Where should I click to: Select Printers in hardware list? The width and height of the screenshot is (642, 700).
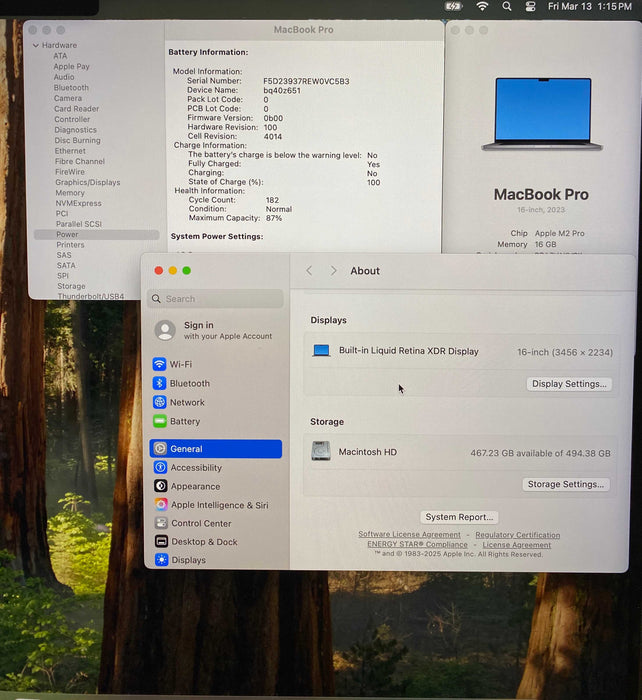pyautogui.click(x=70, y=245)
